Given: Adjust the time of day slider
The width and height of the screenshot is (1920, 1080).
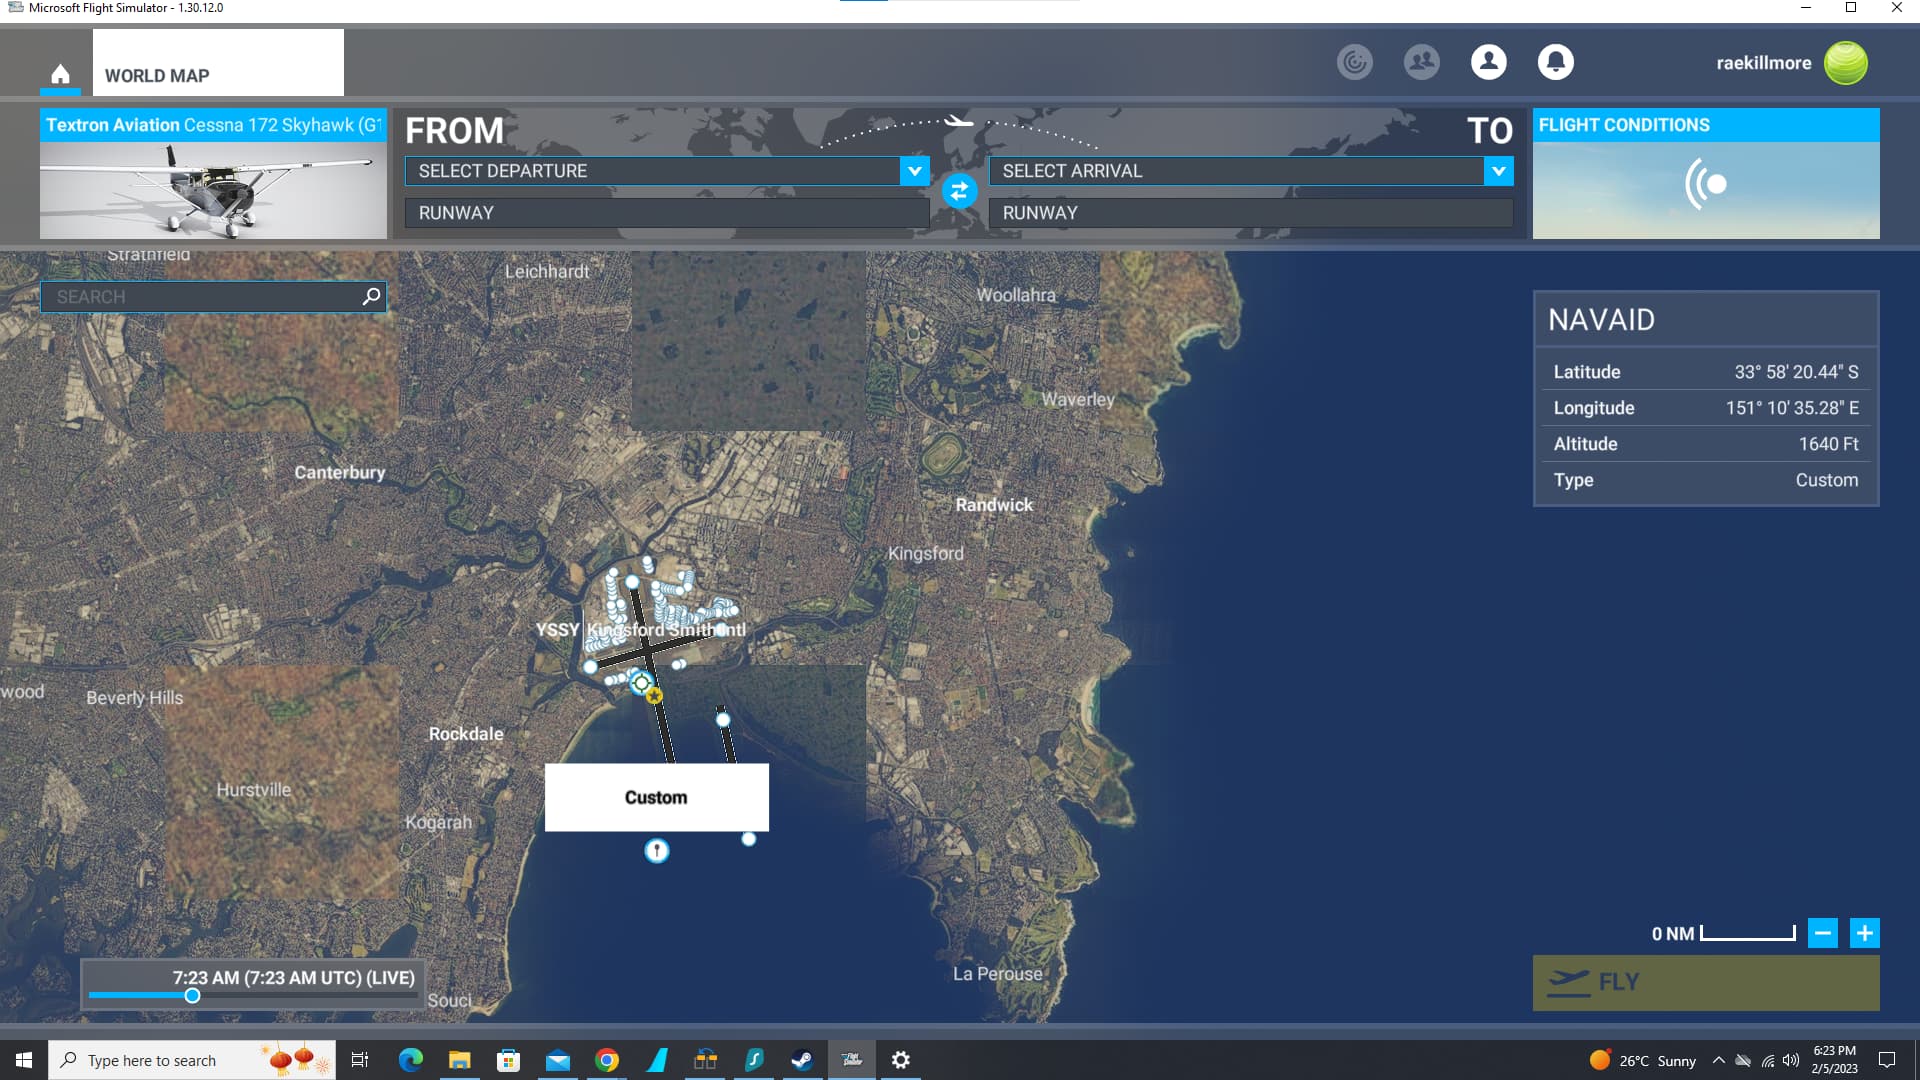Looking at the screenshot, I should tap(192, 995).
